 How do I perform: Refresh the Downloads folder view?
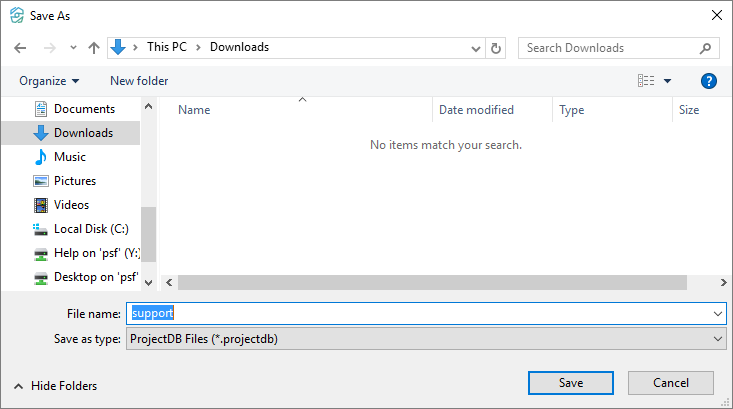pyautogui.click(x=497, y=48)
